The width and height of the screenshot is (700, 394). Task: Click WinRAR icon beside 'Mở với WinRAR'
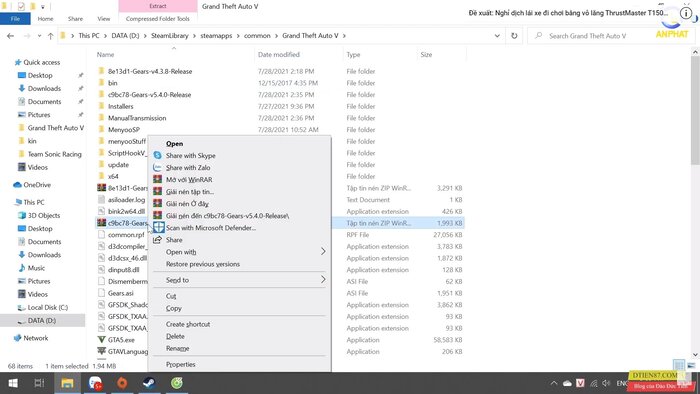pyautogui.click(x=157, y=179)
